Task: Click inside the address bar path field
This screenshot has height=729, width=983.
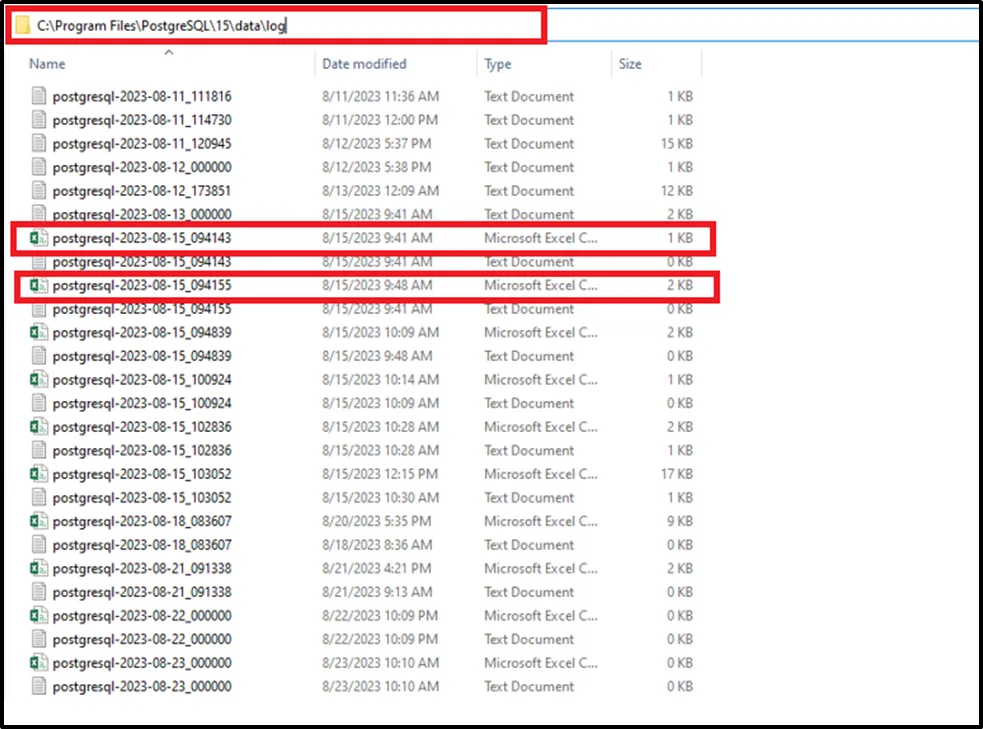Action: (400, 27)
